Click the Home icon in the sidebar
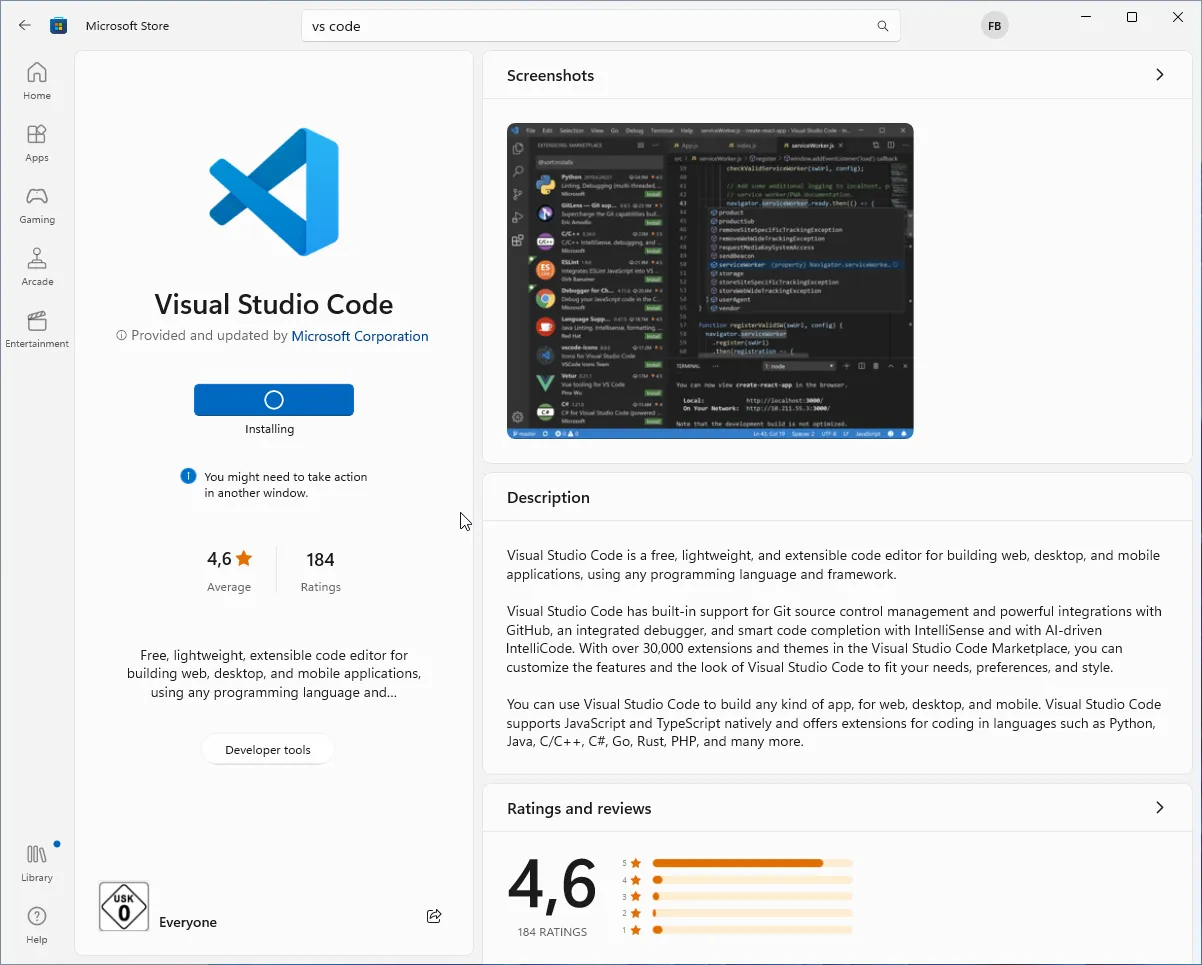This screenshot has height=965, width=1202. pos(37,80)
